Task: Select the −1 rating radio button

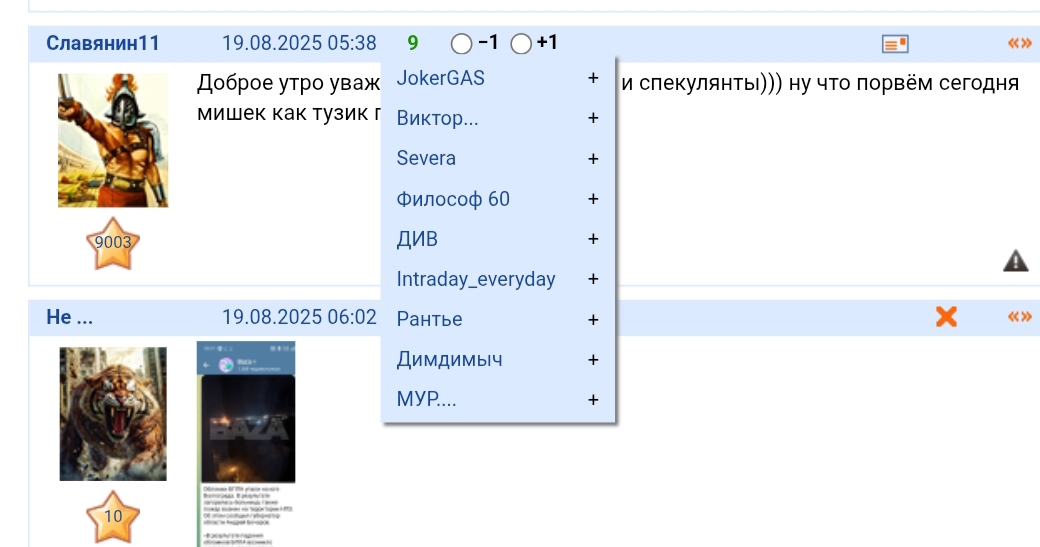Action: coord(462,44)
